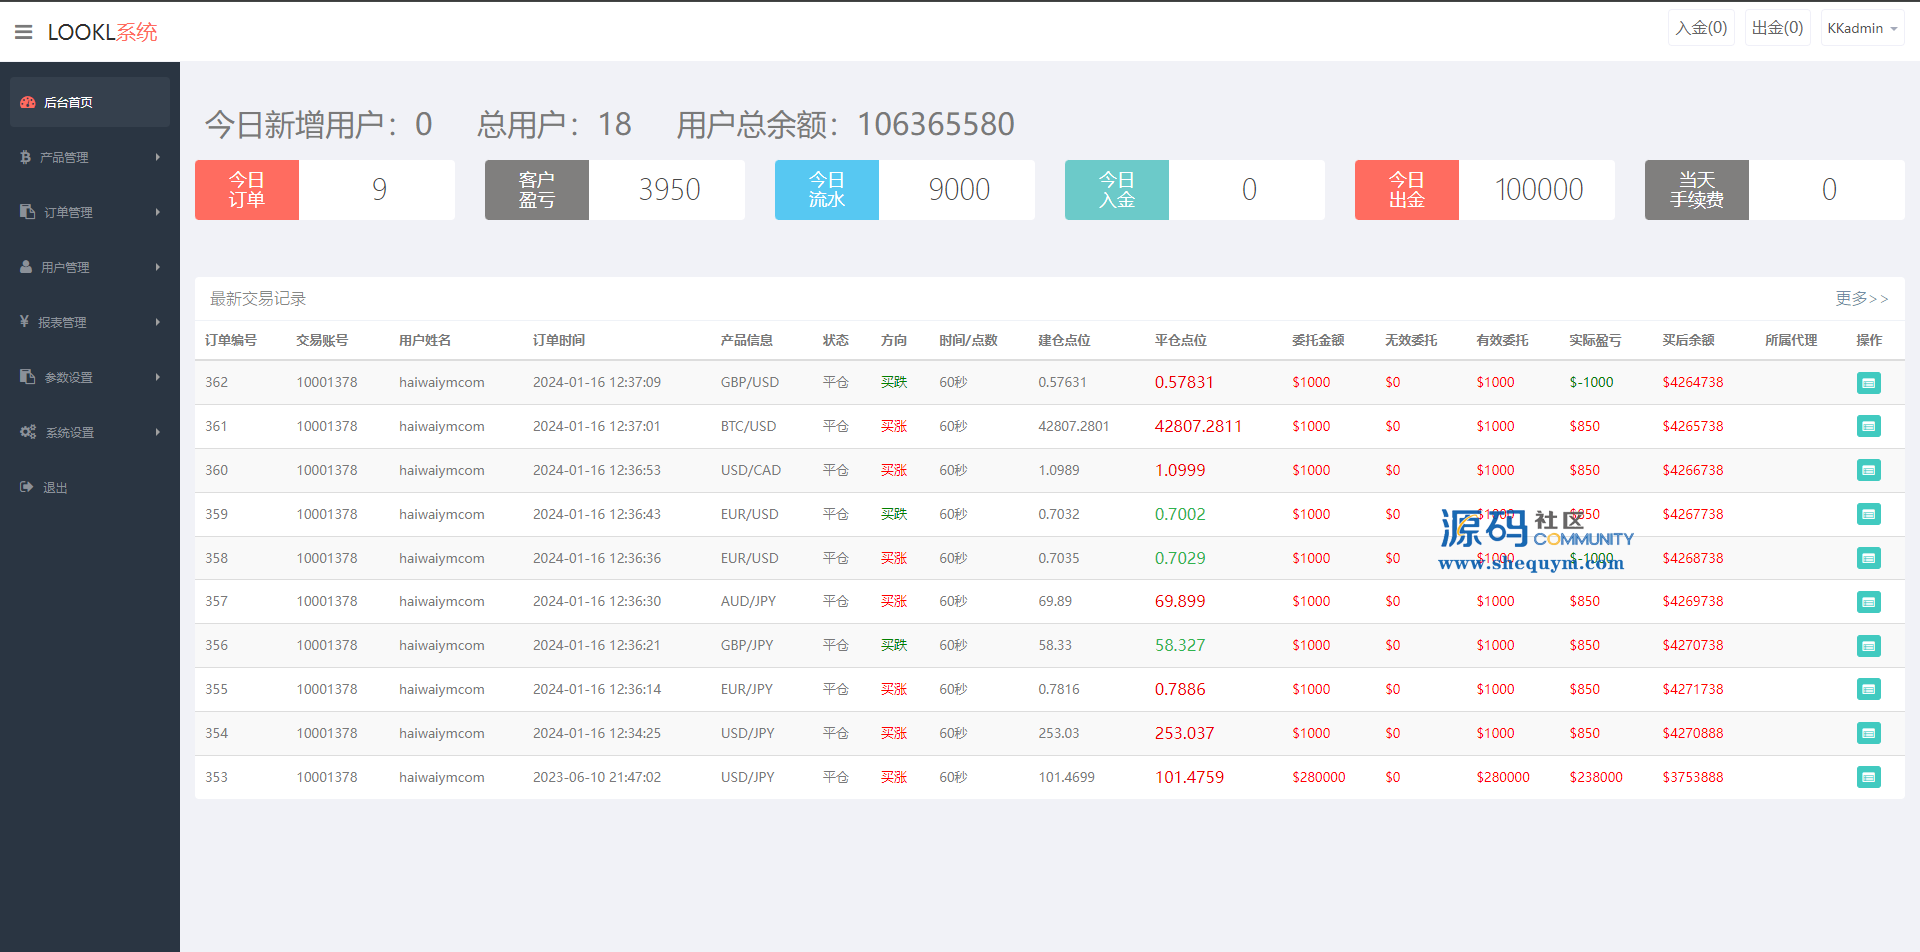Open details icon for order 353
Screen dimensions: 1920x952
[x=1868, y=777]
